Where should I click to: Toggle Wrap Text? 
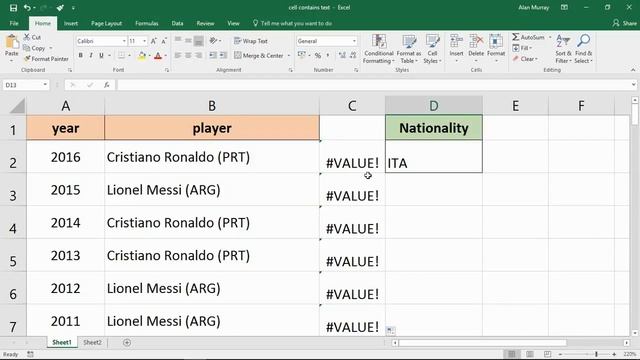(251, 41)
